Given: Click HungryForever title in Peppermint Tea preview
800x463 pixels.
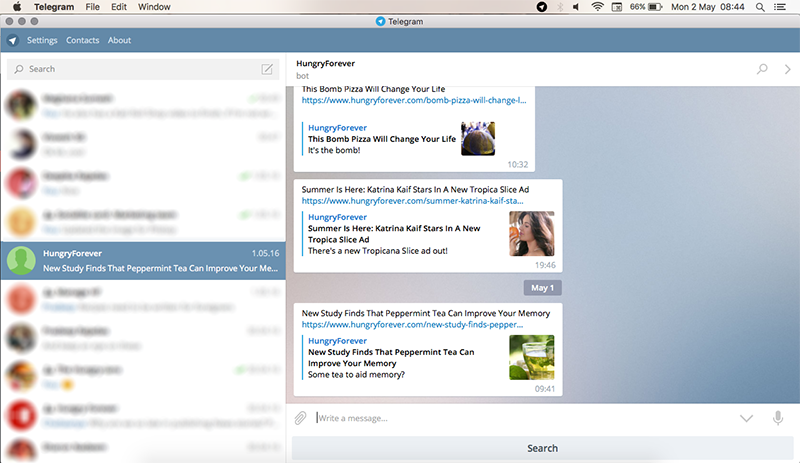Looking at the screenshot, I should (x=337, y=340).
